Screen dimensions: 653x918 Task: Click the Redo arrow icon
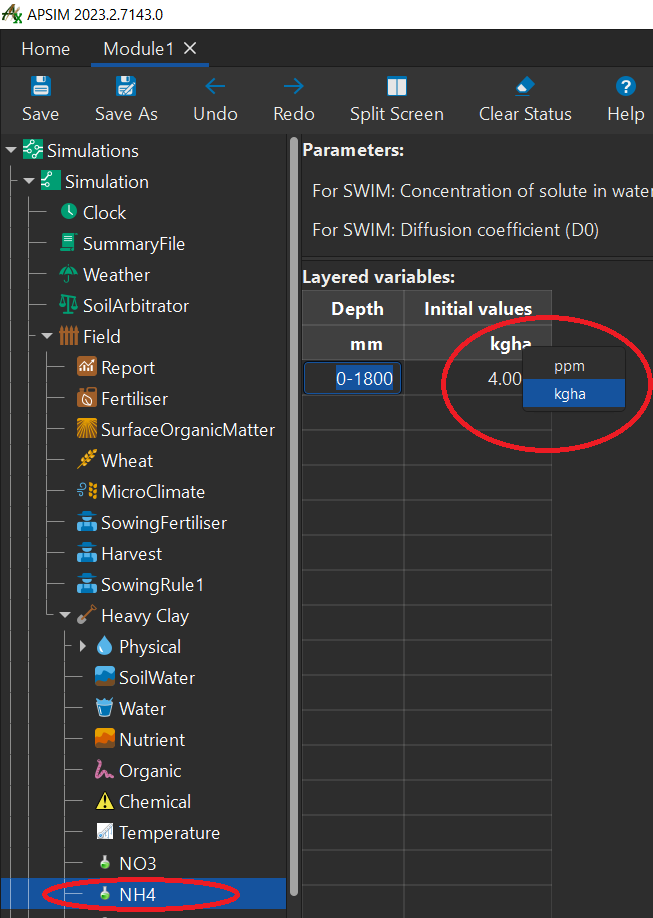(293, 86)
